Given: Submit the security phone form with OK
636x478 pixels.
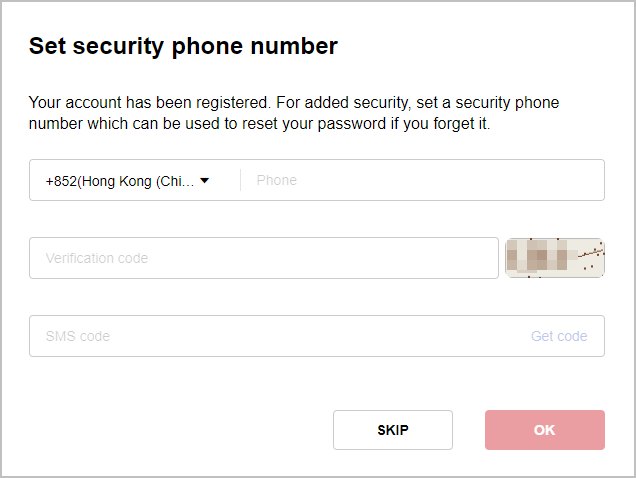Looking at the screenshot, I should [545, 430].
